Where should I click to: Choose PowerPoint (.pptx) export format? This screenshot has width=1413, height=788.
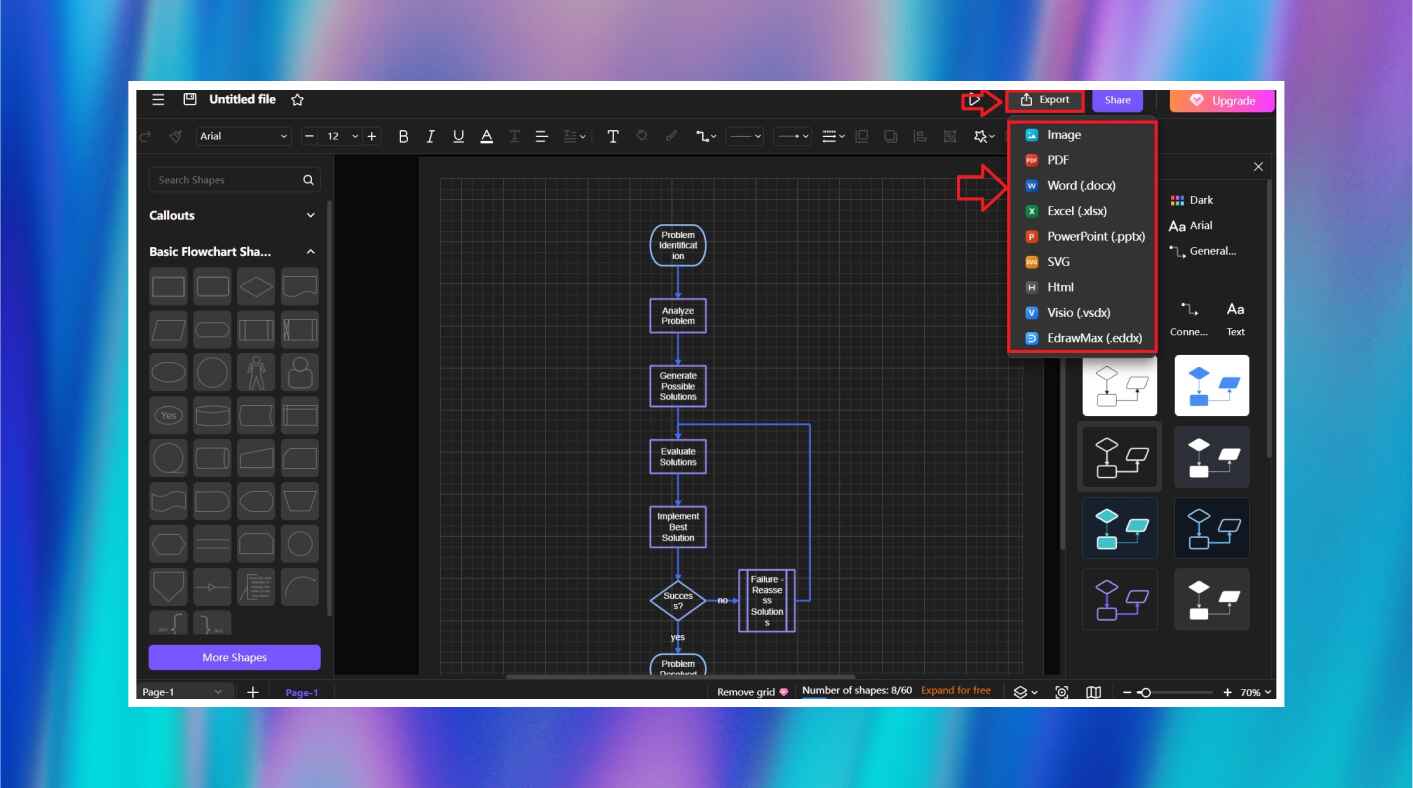pyautogui.click(x=1083, y=237)
